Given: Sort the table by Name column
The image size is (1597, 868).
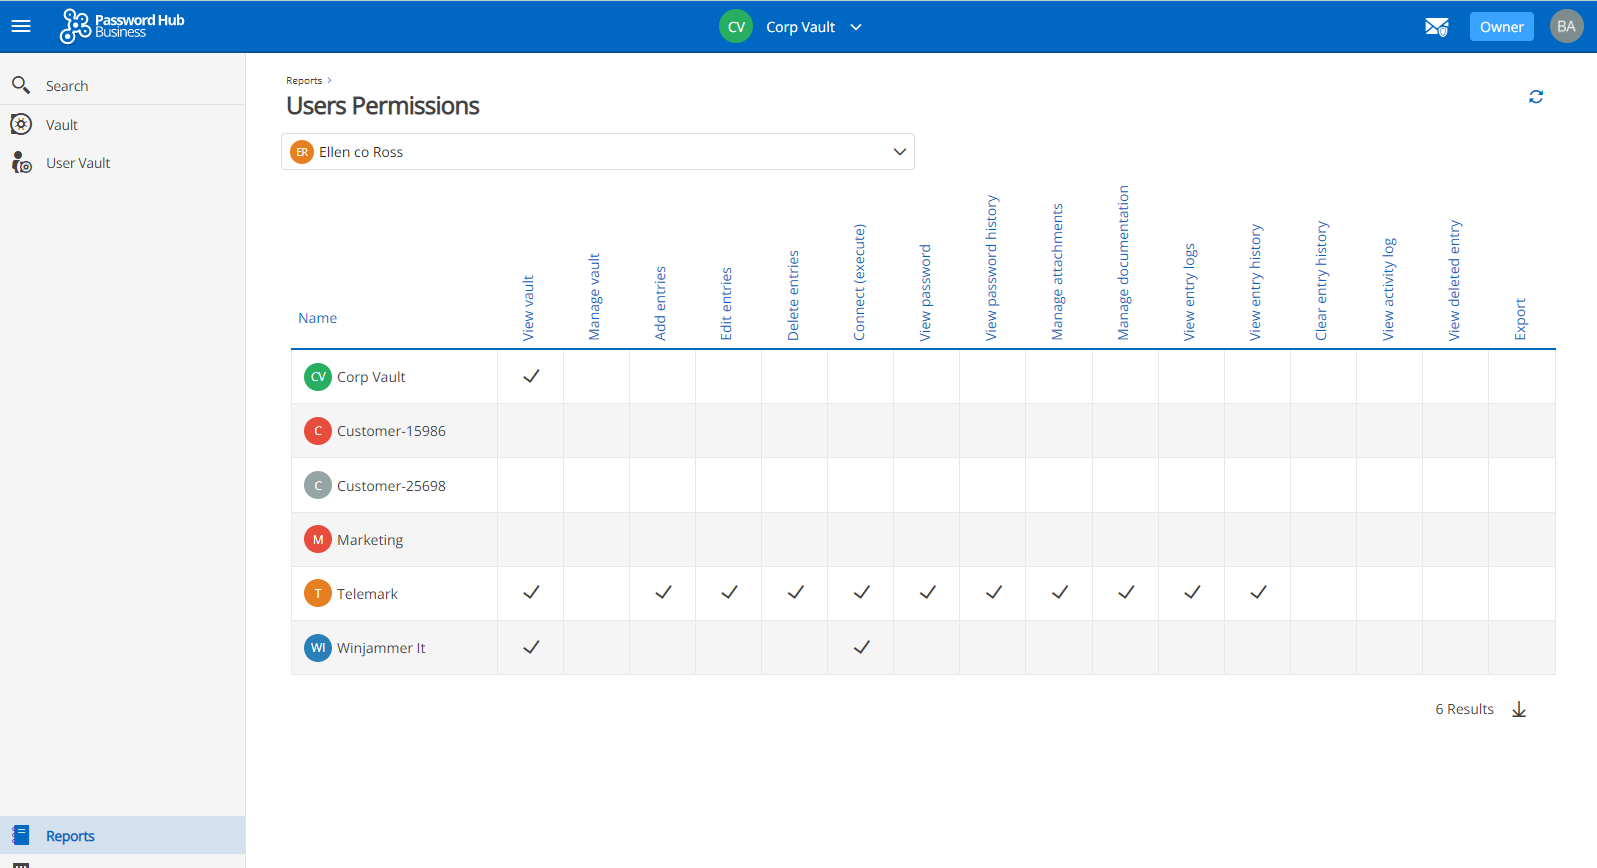Looking at the screenshot, I should tap(317, 318).
